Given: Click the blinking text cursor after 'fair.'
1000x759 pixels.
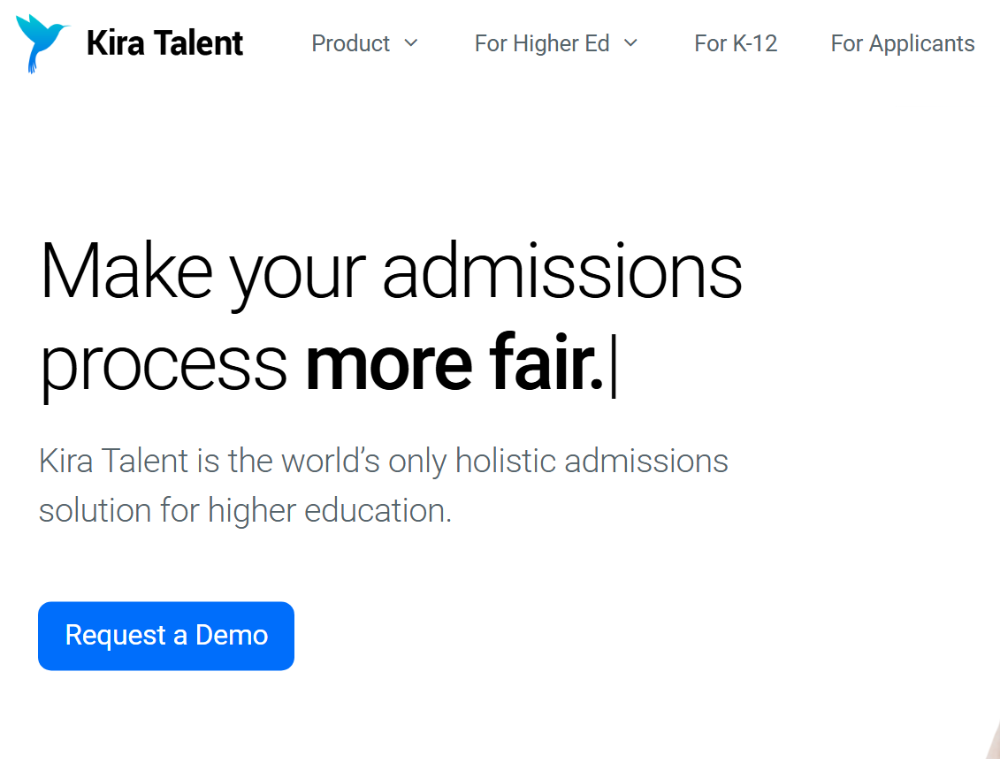Looking at the screenshot, I should [614, 366].
